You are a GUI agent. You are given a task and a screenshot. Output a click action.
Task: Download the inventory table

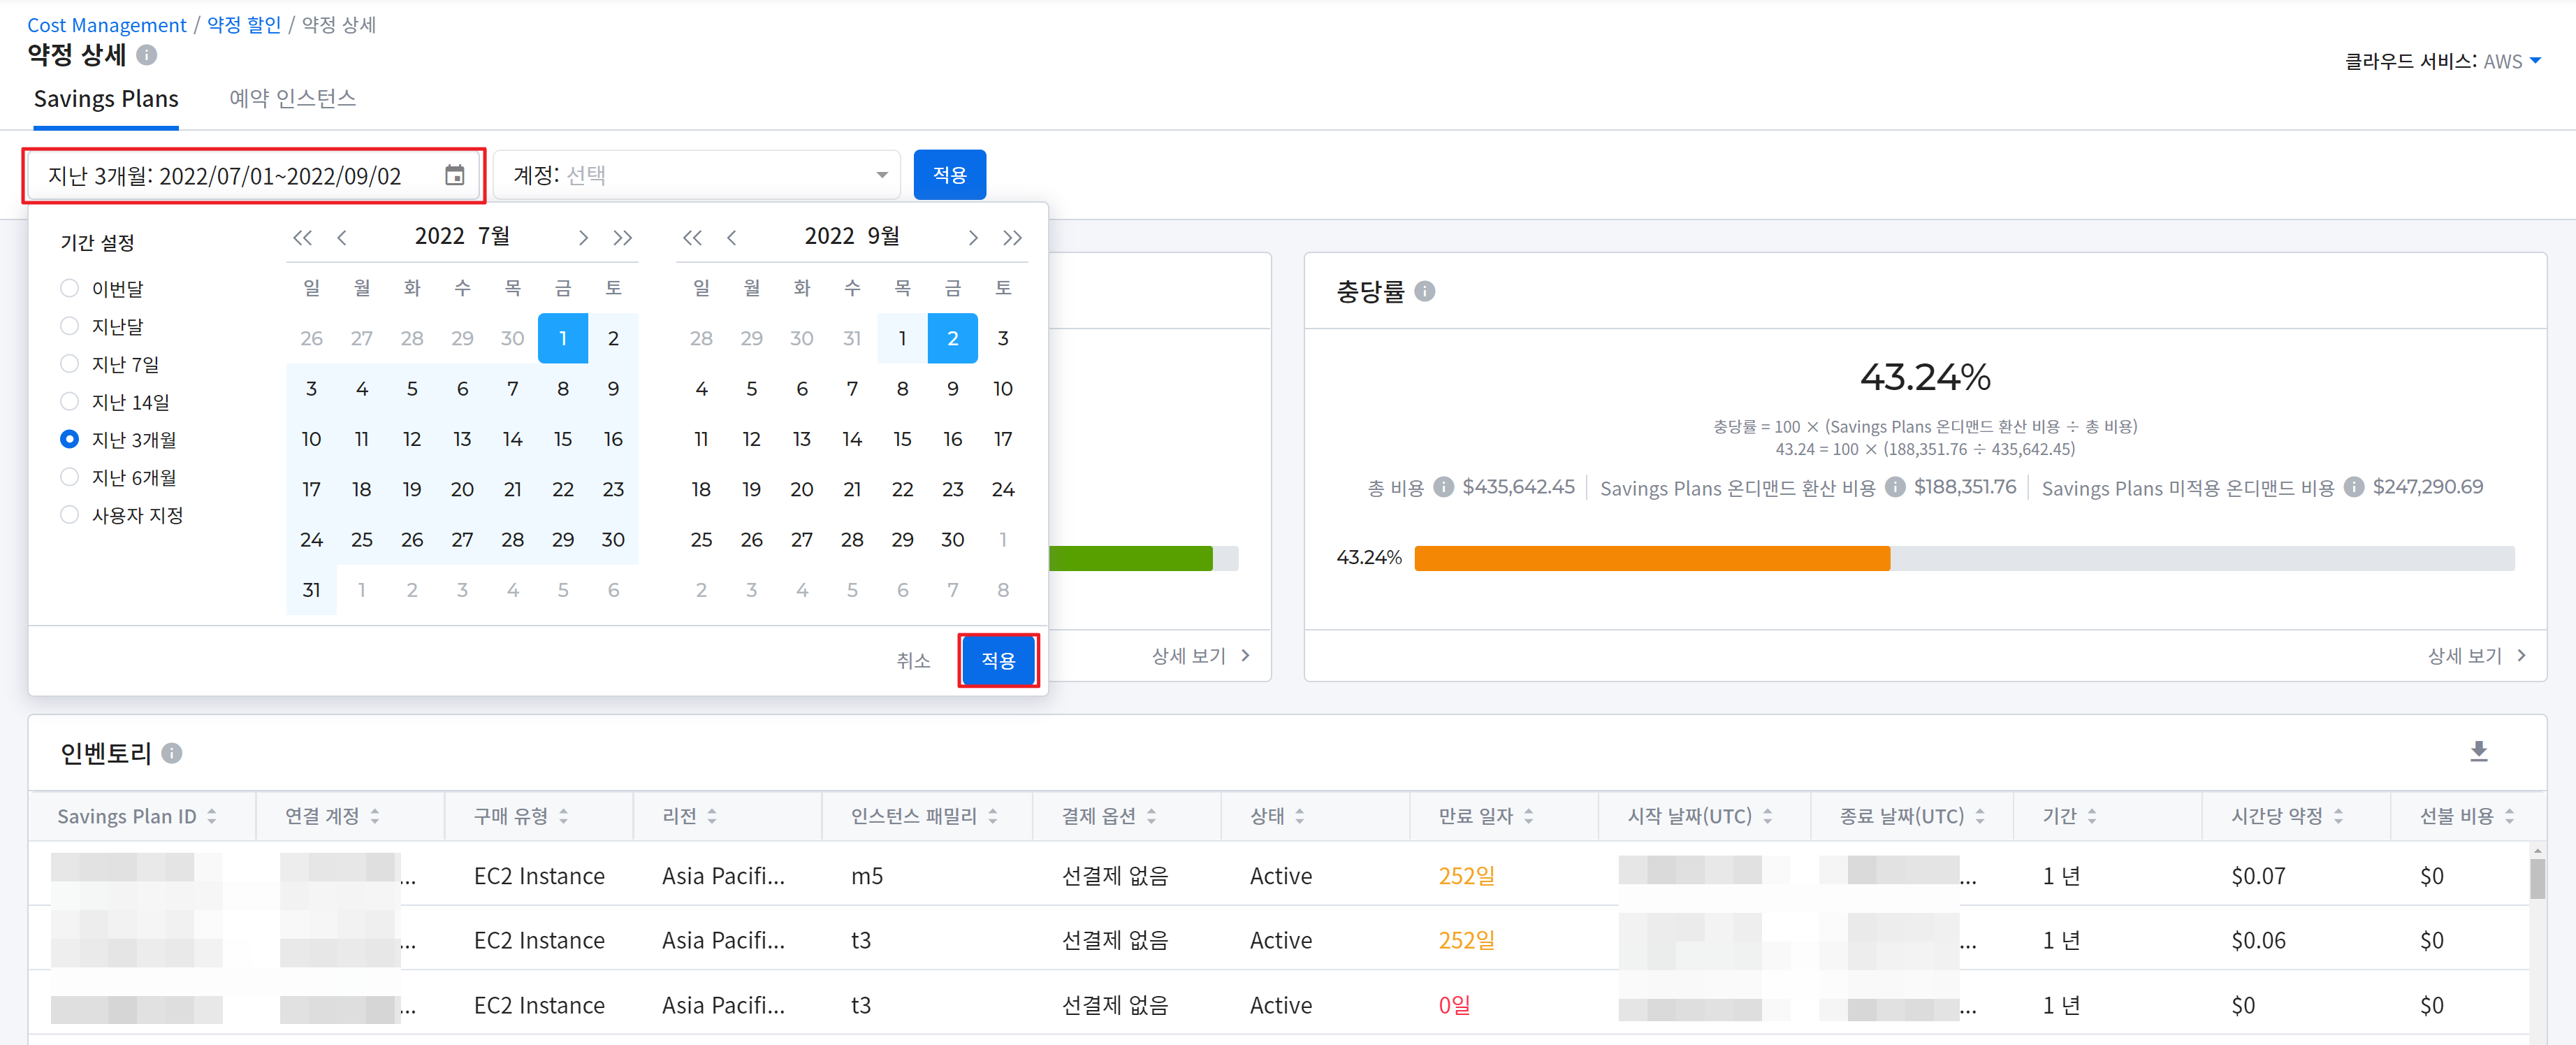point(2478,751)
